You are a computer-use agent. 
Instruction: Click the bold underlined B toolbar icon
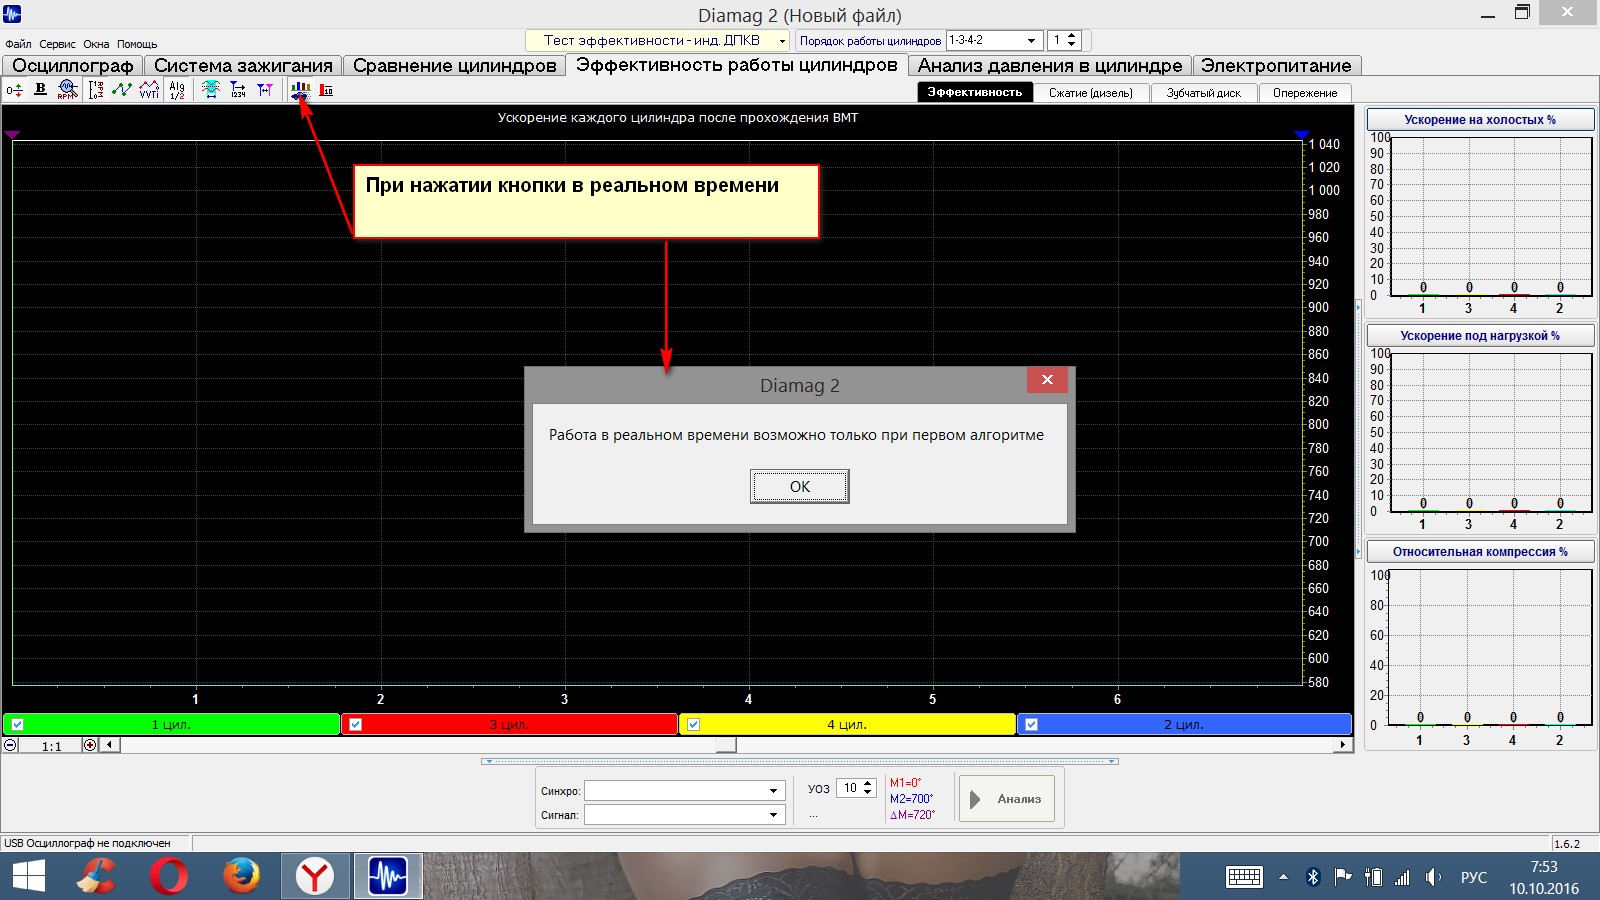pyautogui.click(x=40, y=90)
